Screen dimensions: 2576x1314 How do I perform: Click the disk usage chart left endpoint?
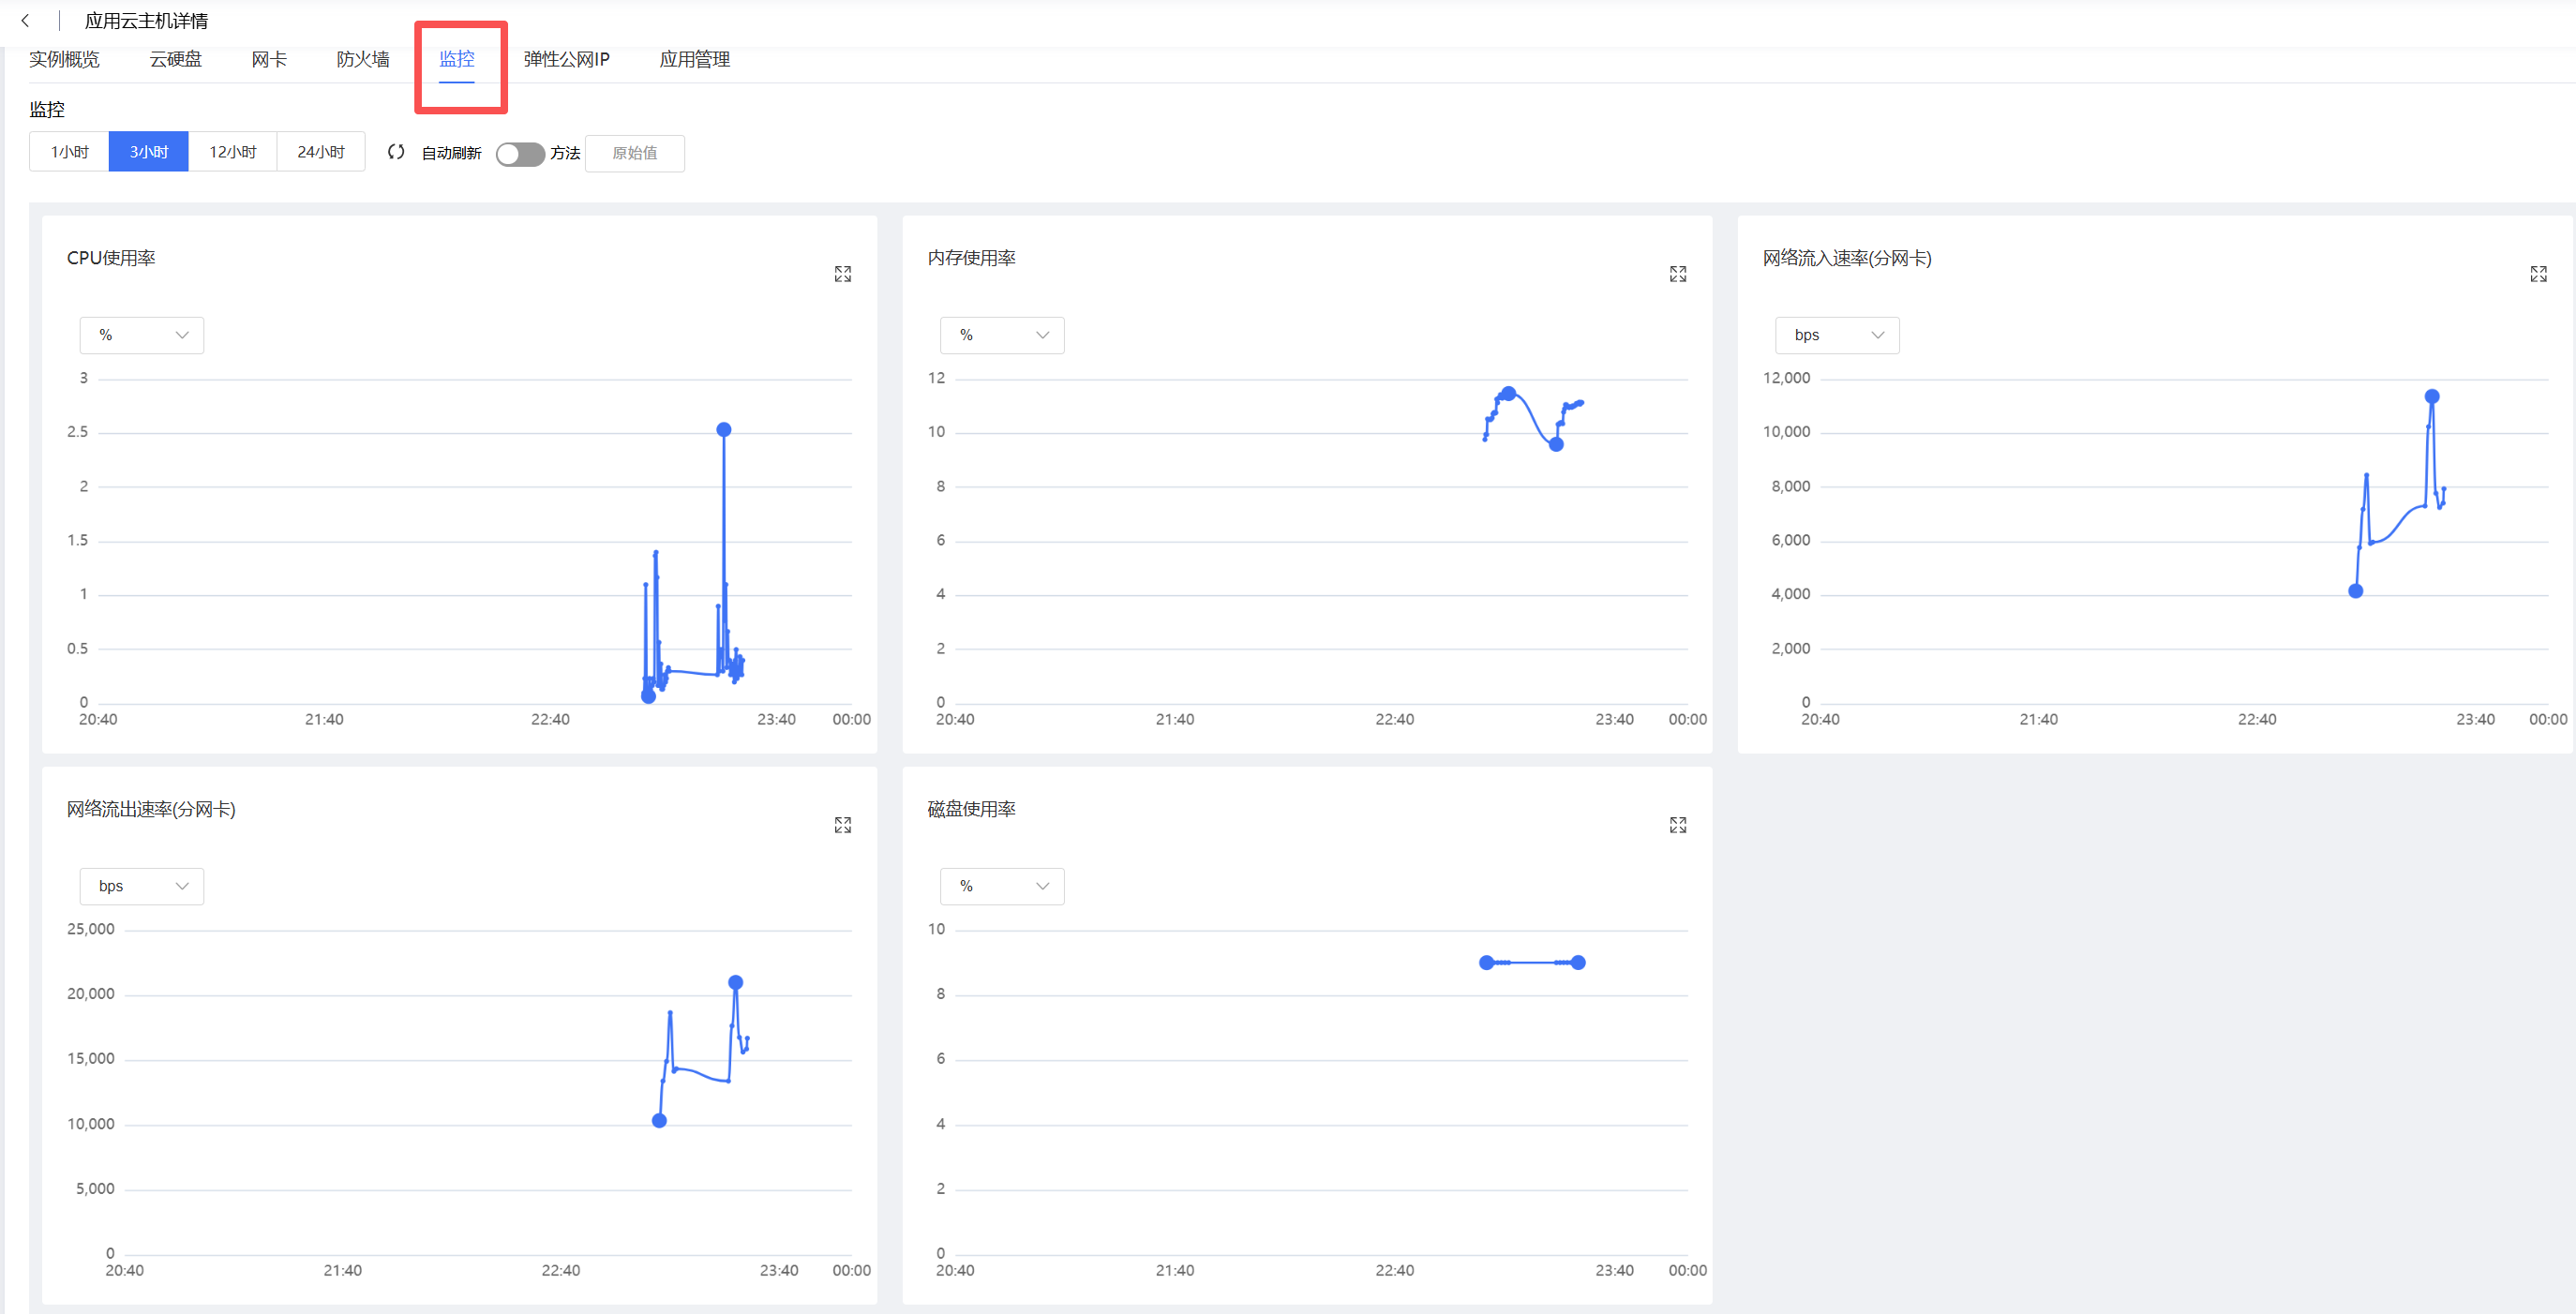(x=1487, y=963)
